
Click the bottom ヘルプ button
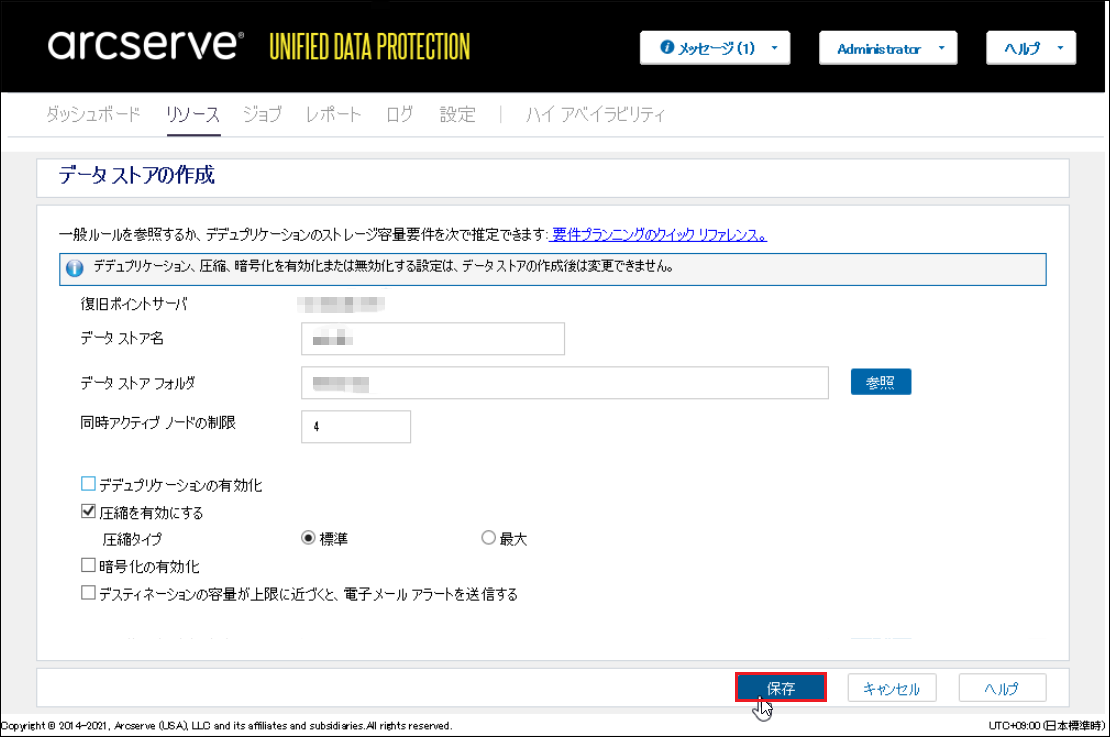[1002, 687]
